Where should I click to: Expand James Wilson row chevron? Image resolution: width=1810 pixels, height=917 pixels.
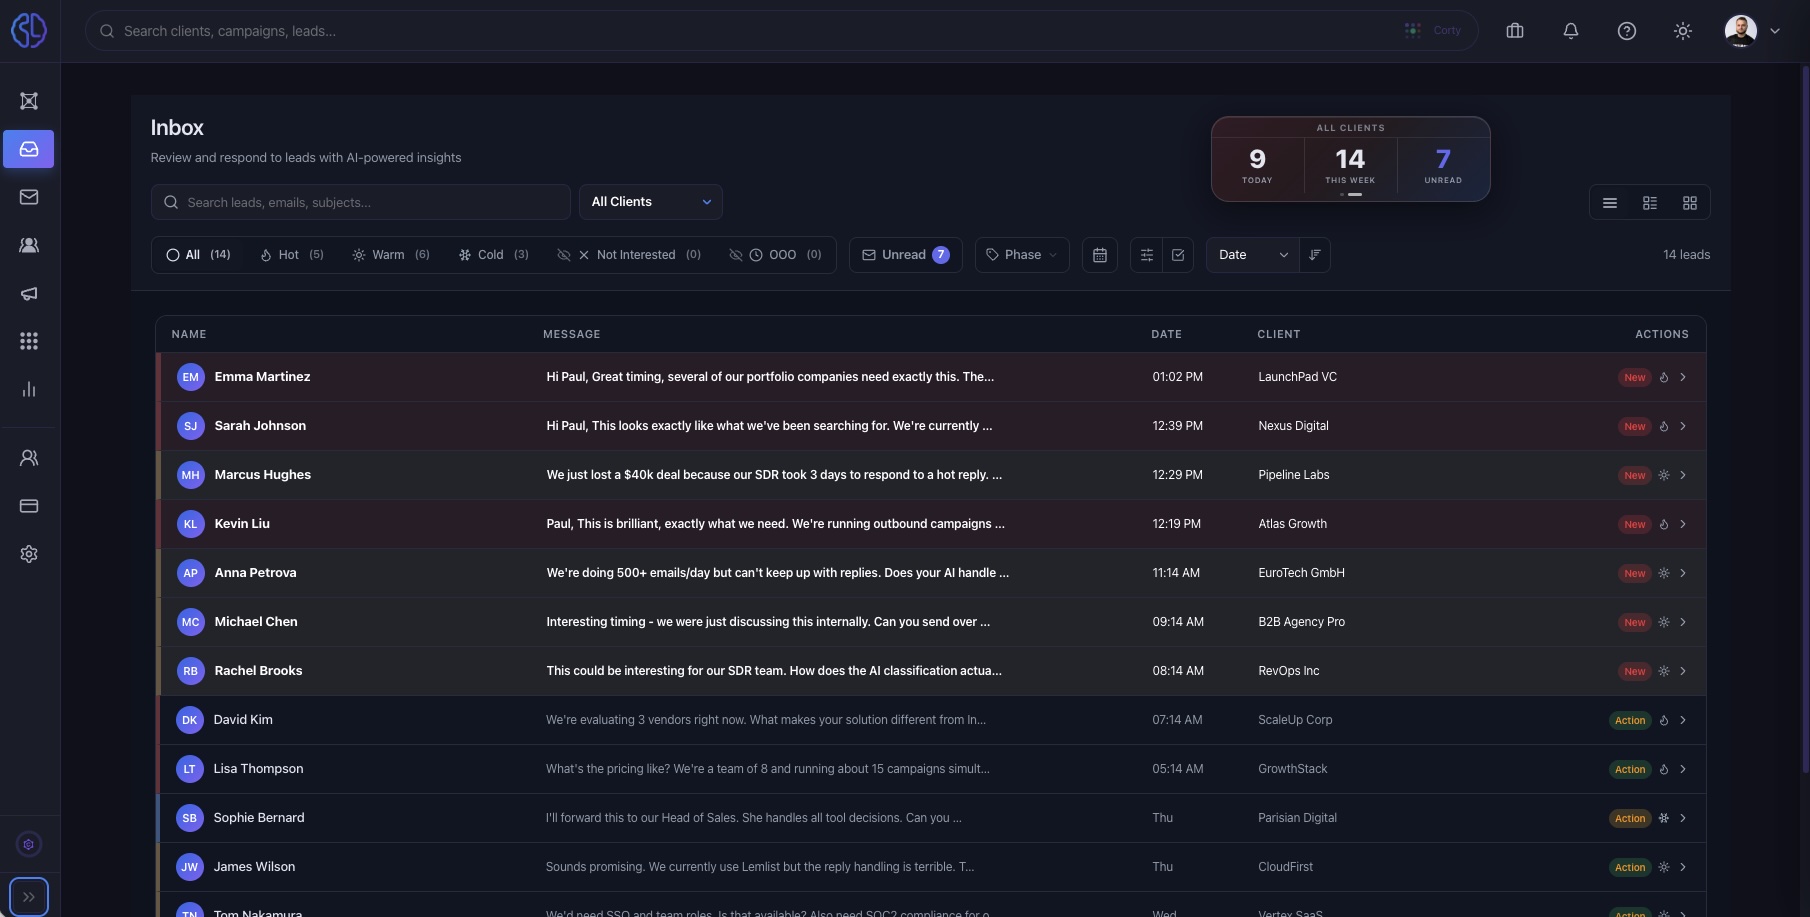click(1683, 867)
